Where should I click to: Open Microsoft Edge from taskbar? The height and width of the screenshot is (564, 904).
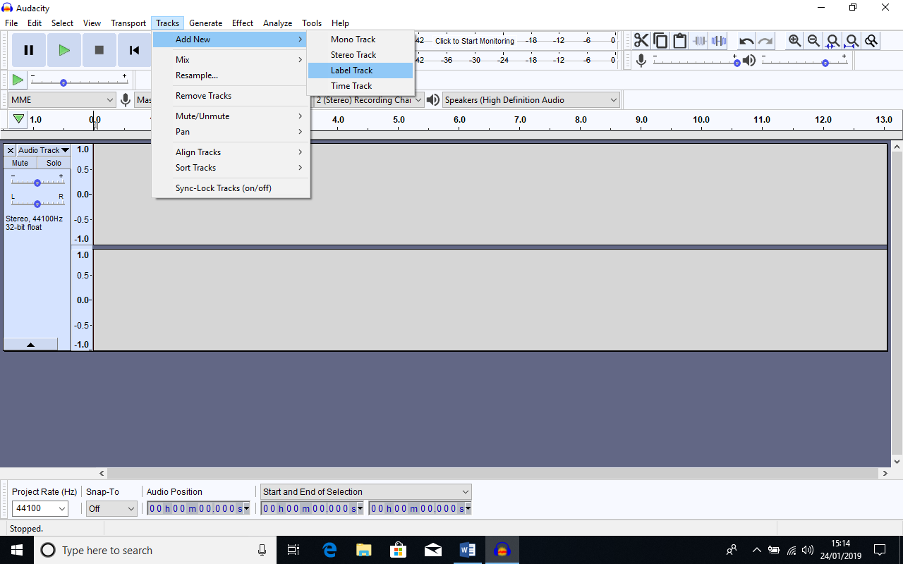point(329,550)
